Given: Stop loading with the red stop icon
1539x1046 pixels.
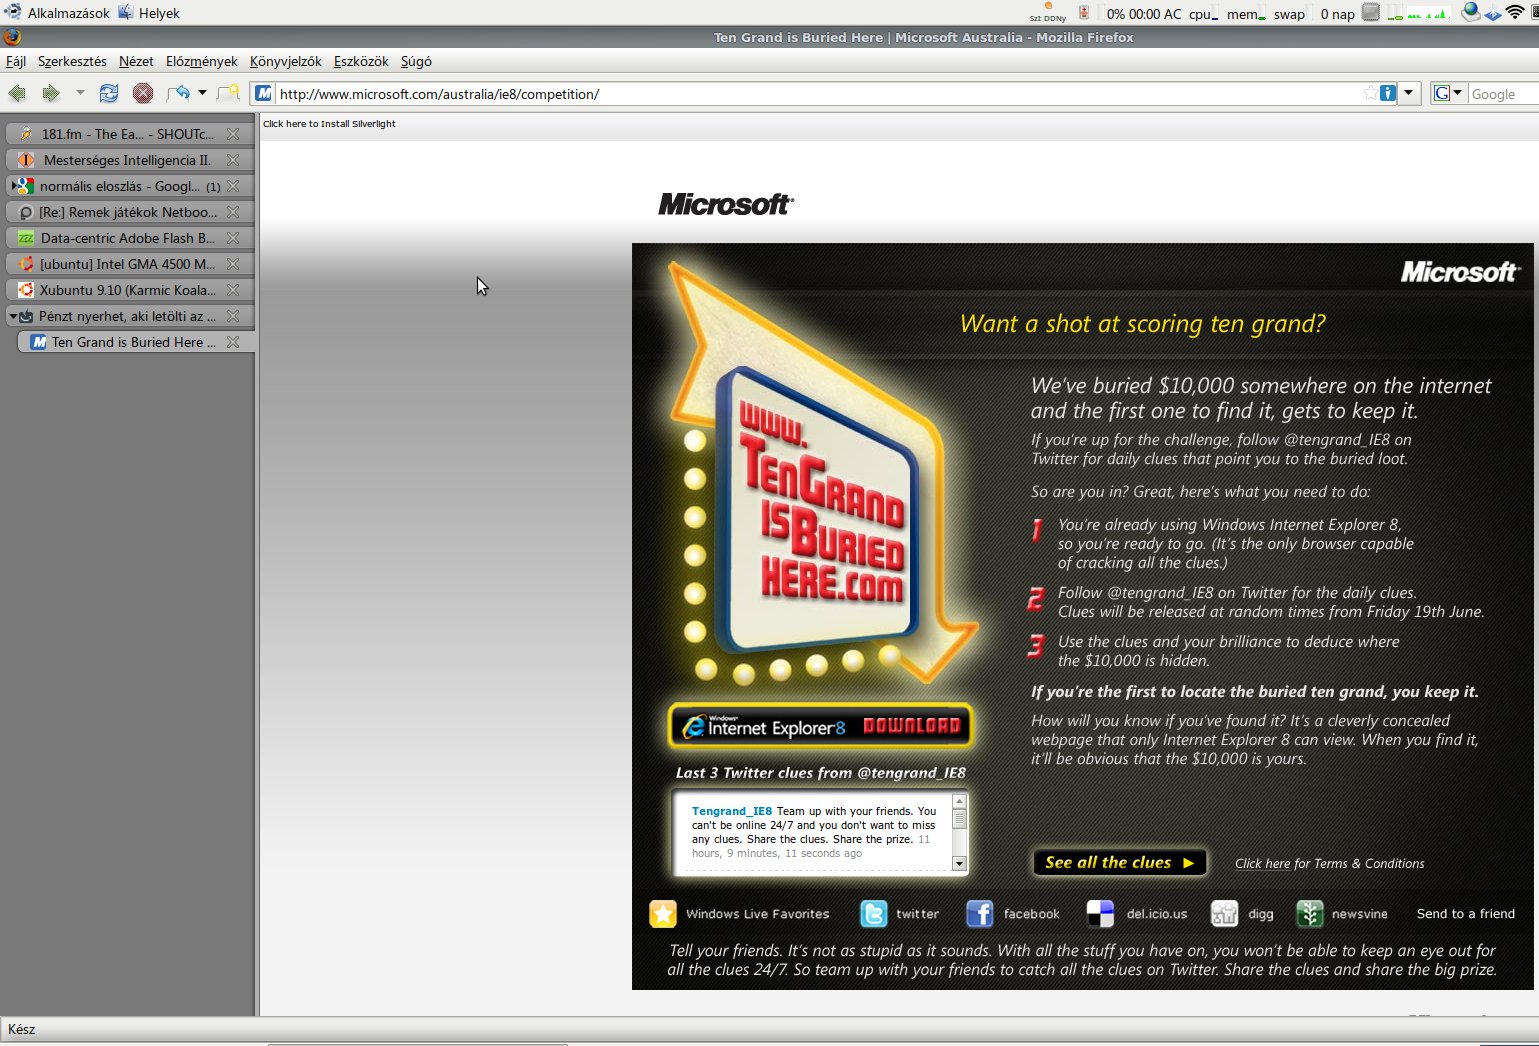Looking at the screenshot, I should tap(143, 94).
